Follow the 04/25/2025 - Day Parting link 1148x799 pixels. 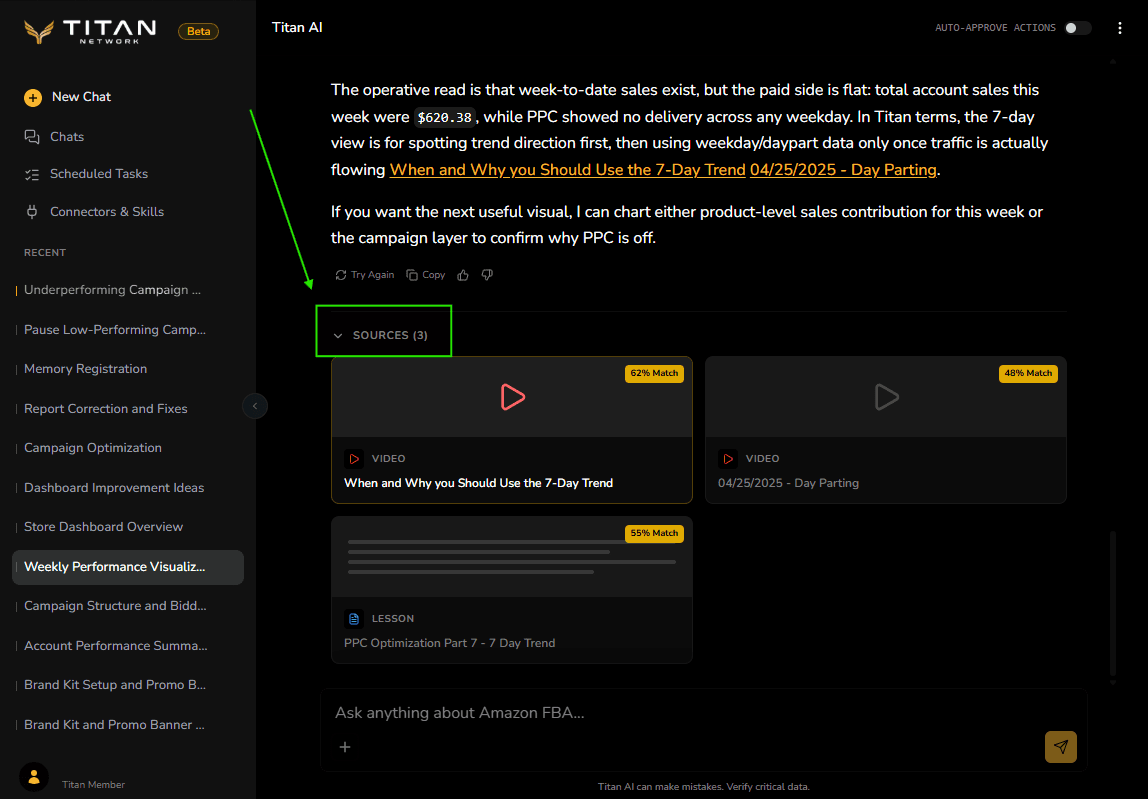coord(843,170)
